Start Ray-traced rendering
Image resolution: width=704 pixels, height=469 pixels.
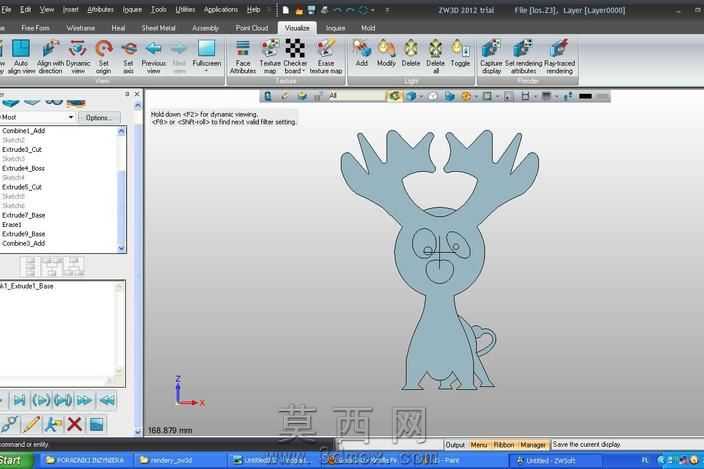[559, 57]
